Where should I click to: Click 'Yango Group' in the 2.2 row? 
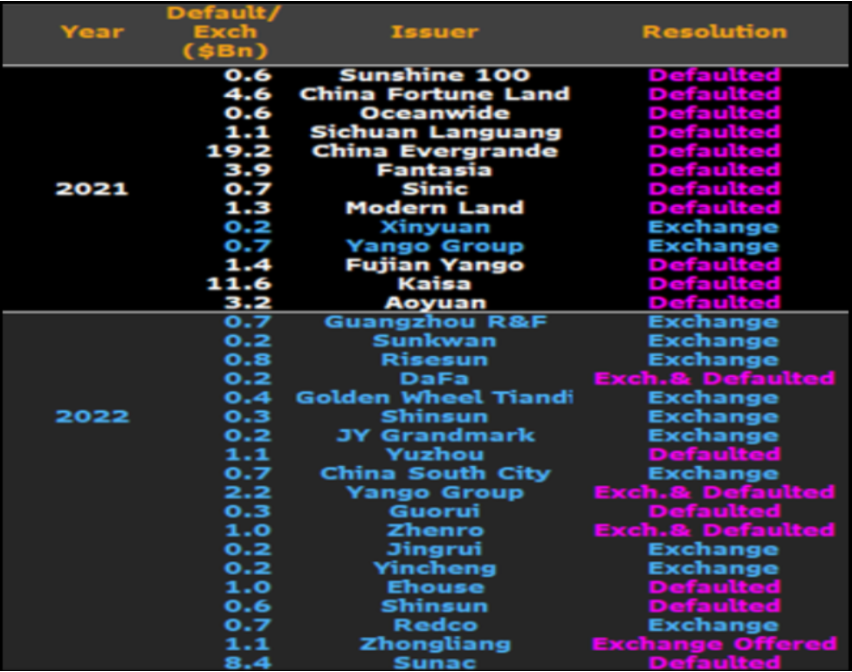click(x=435, y=493)
